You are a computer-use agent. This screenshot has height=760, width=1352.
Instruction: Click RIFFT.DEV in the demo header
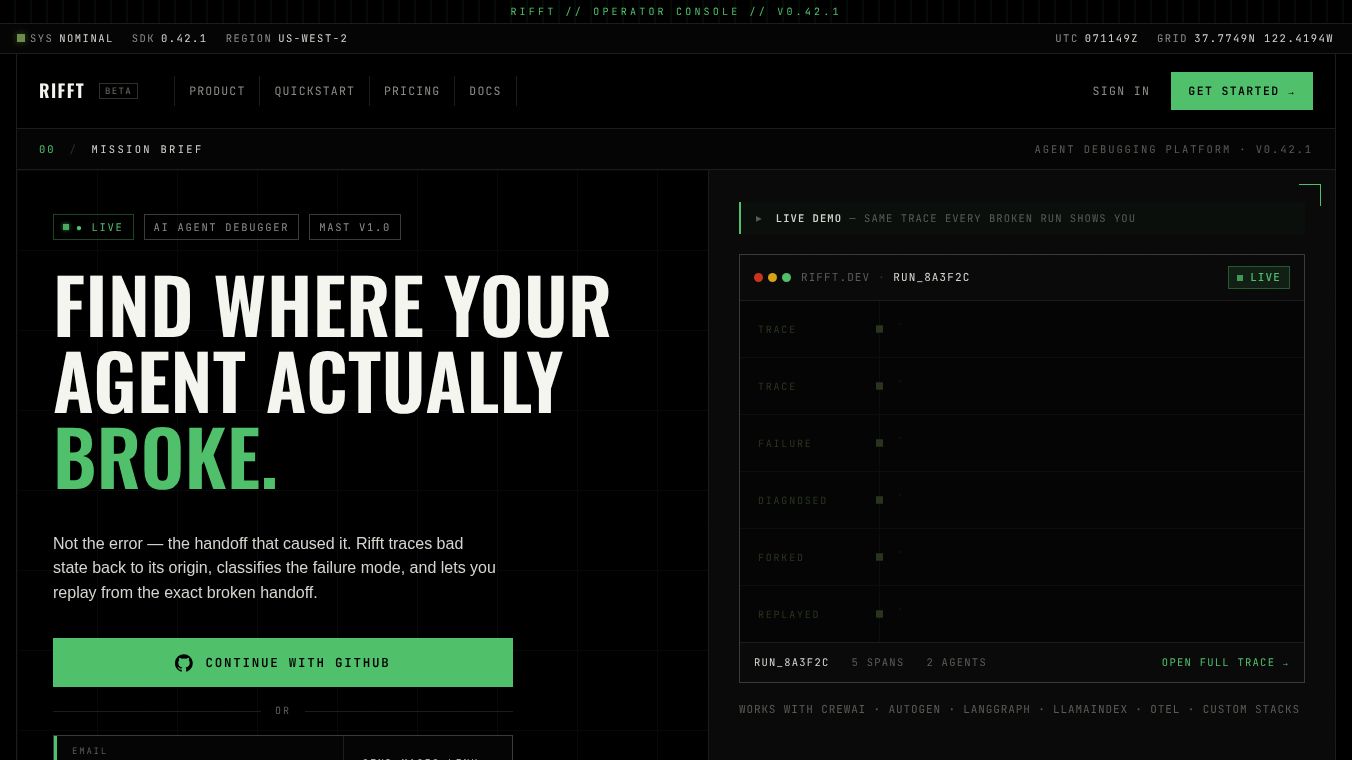click(x=835, y=277)
